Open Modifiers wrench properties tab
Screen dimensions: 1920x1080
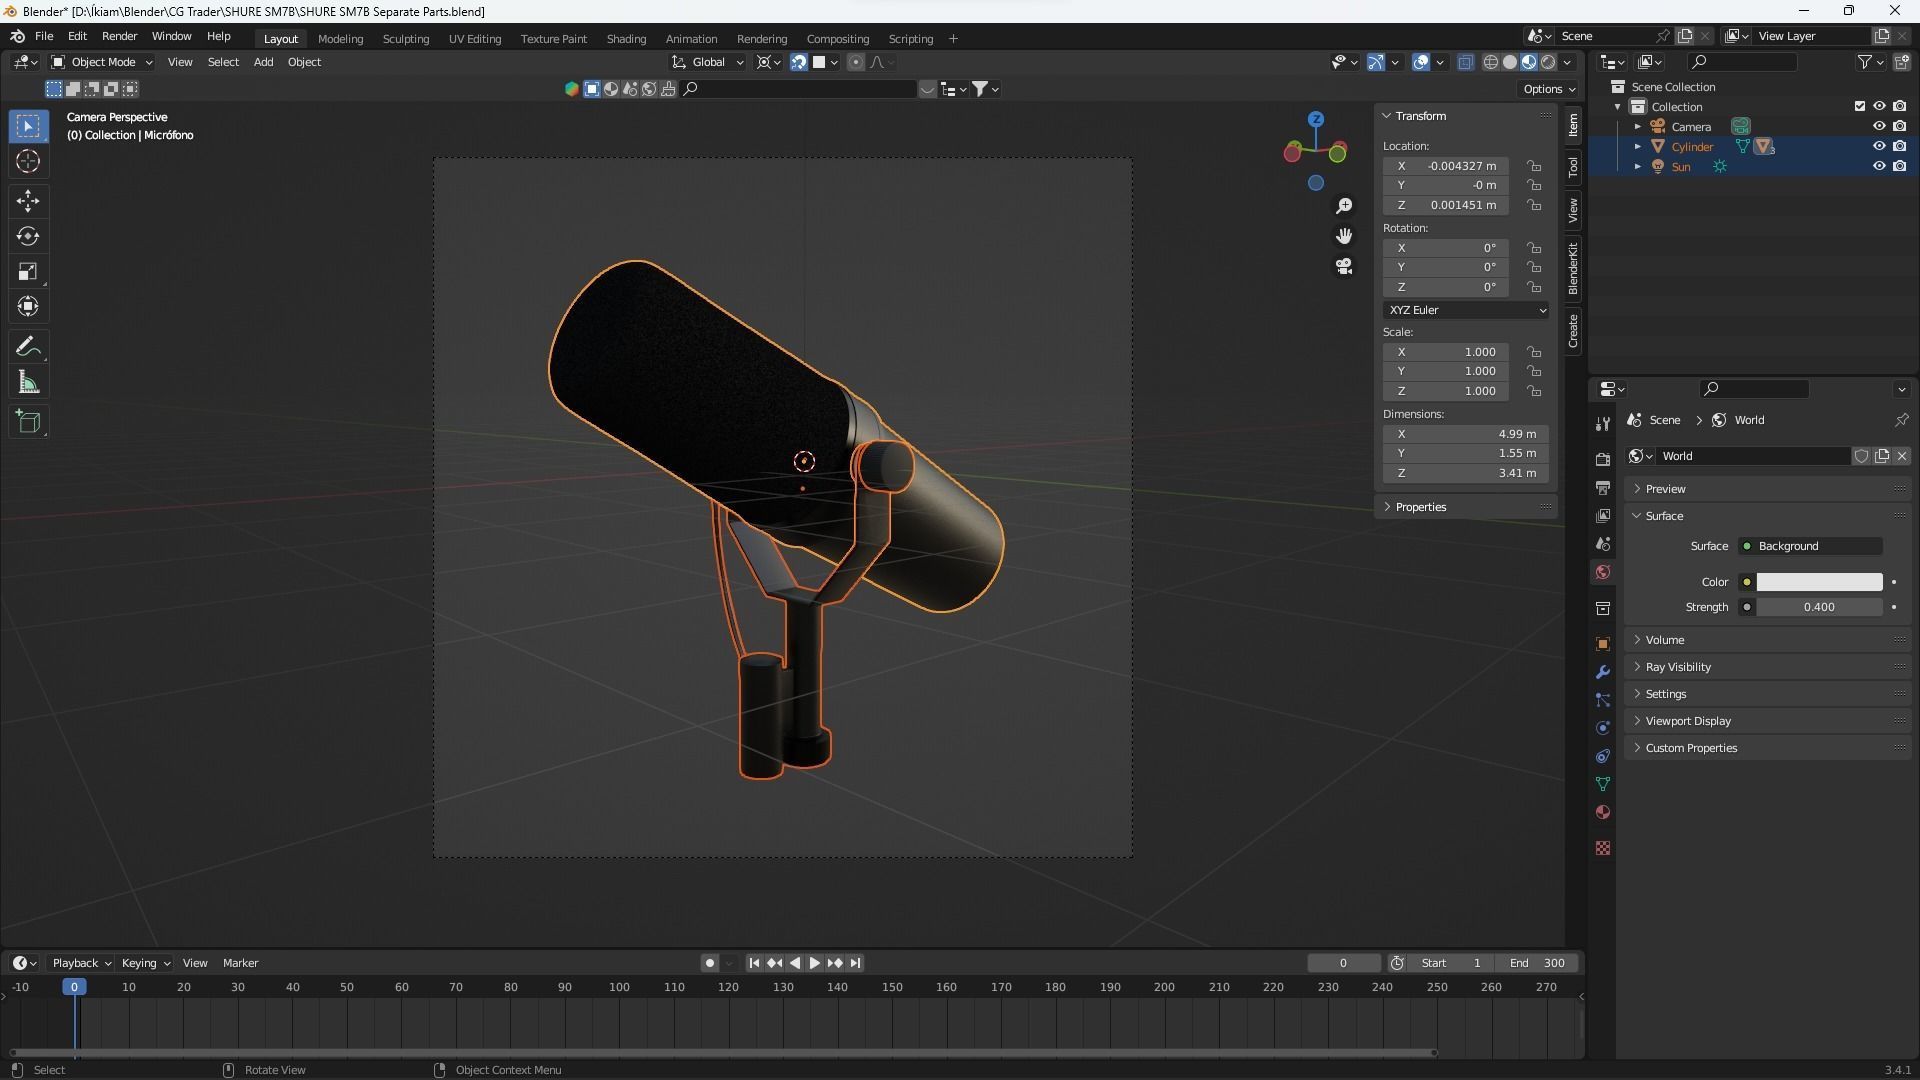pyautogui.click(x=1603, y=672)
